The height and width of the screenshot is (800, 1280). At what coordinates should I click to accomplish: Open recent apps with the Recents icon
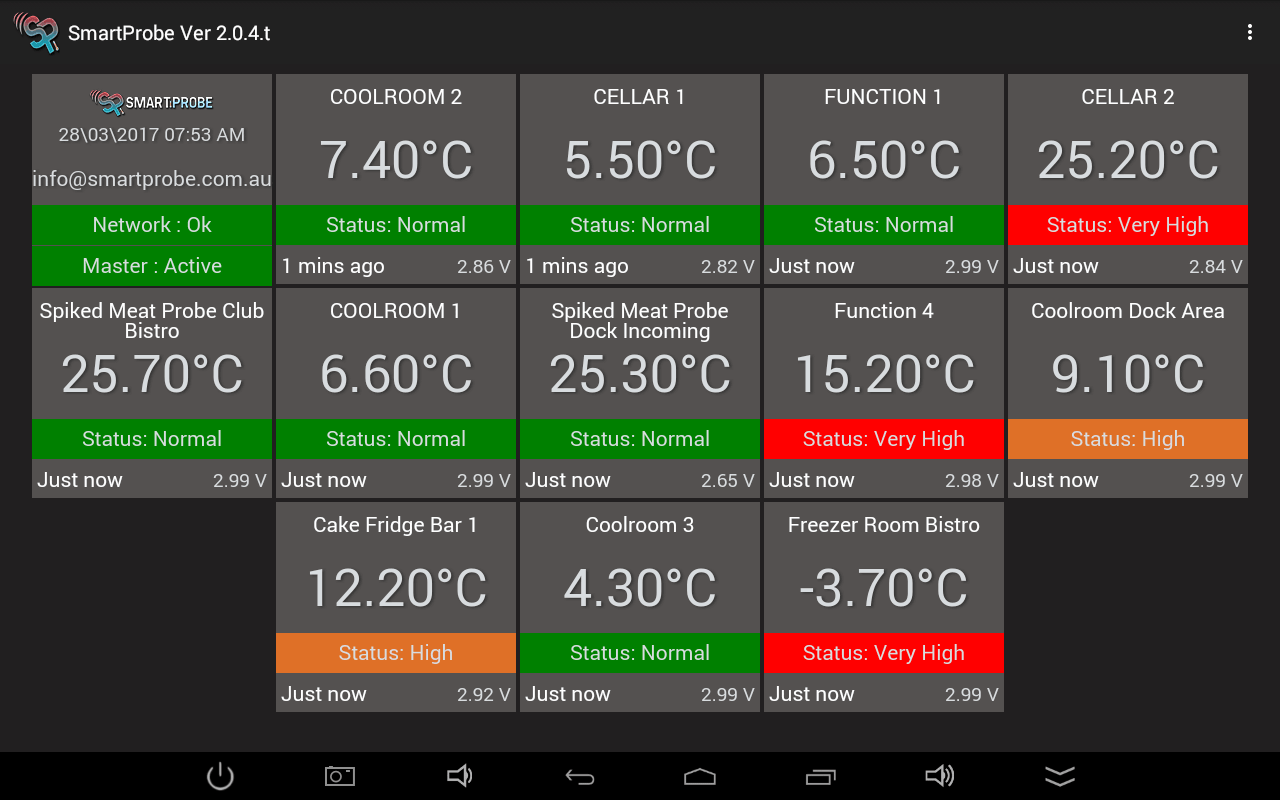(x=820, y=775)
